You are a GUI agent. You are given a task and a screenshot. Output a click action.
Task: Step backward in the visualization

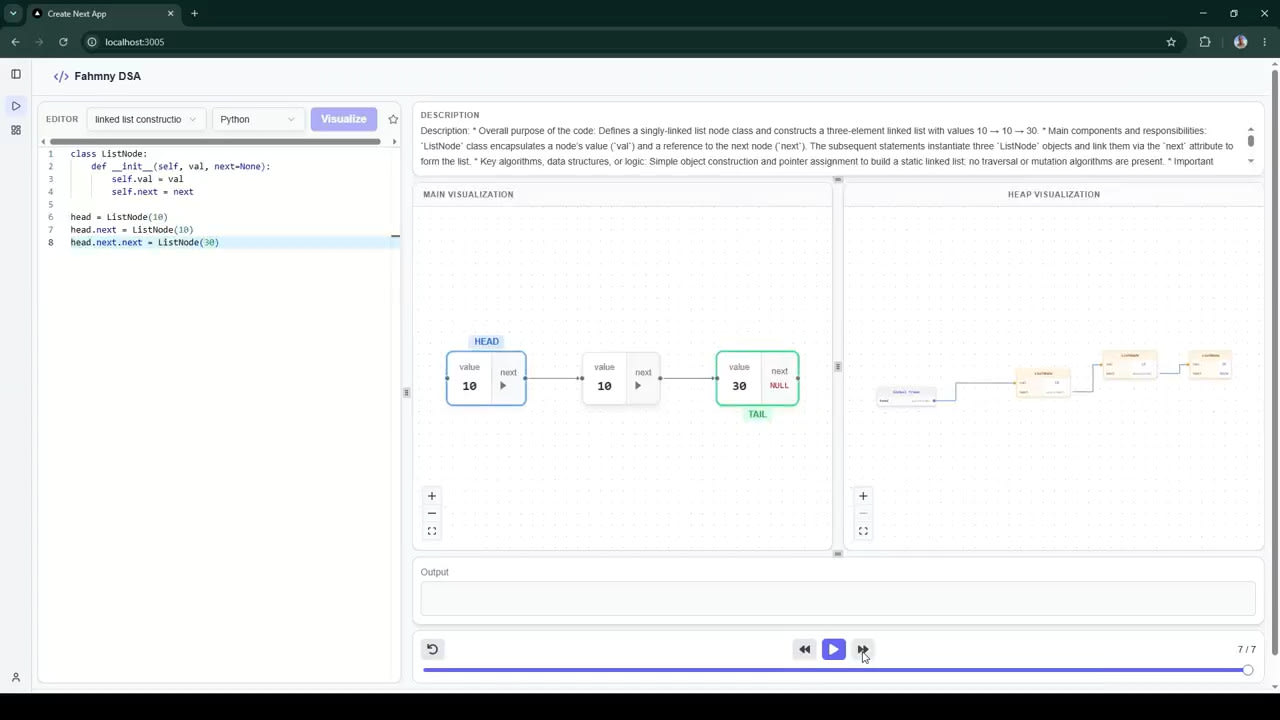804,650
